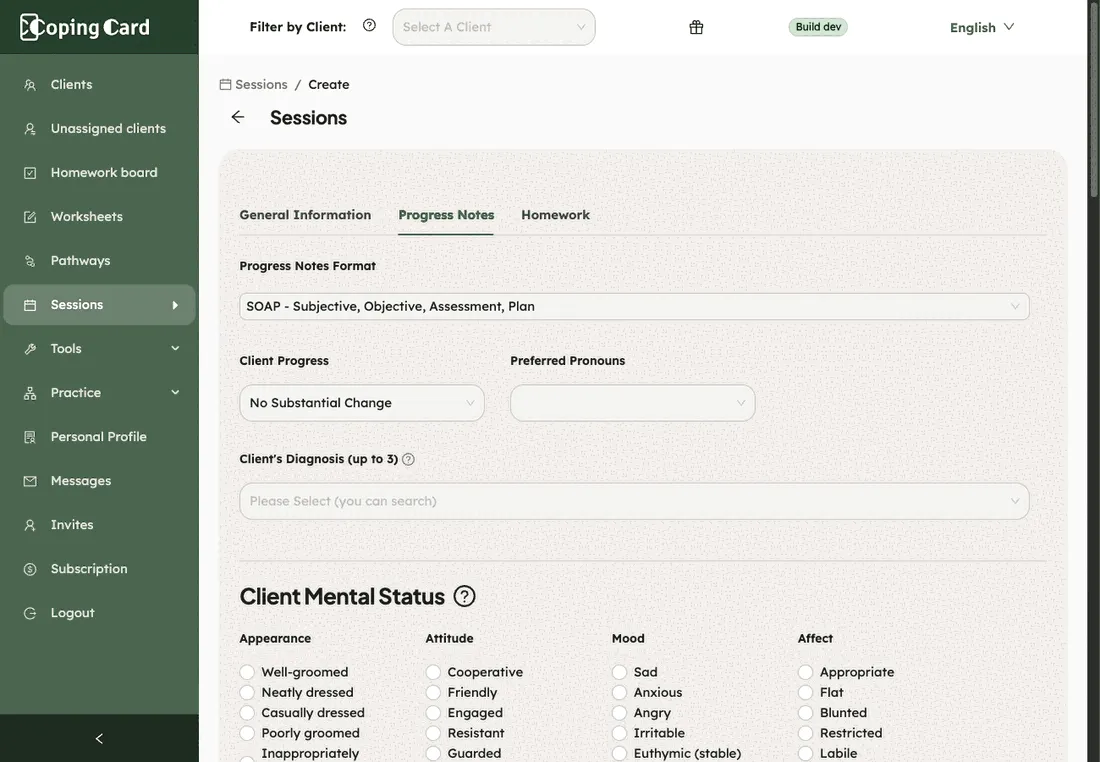
Task: Click the Homework board checkbox icon
Action: coord(29,173)
